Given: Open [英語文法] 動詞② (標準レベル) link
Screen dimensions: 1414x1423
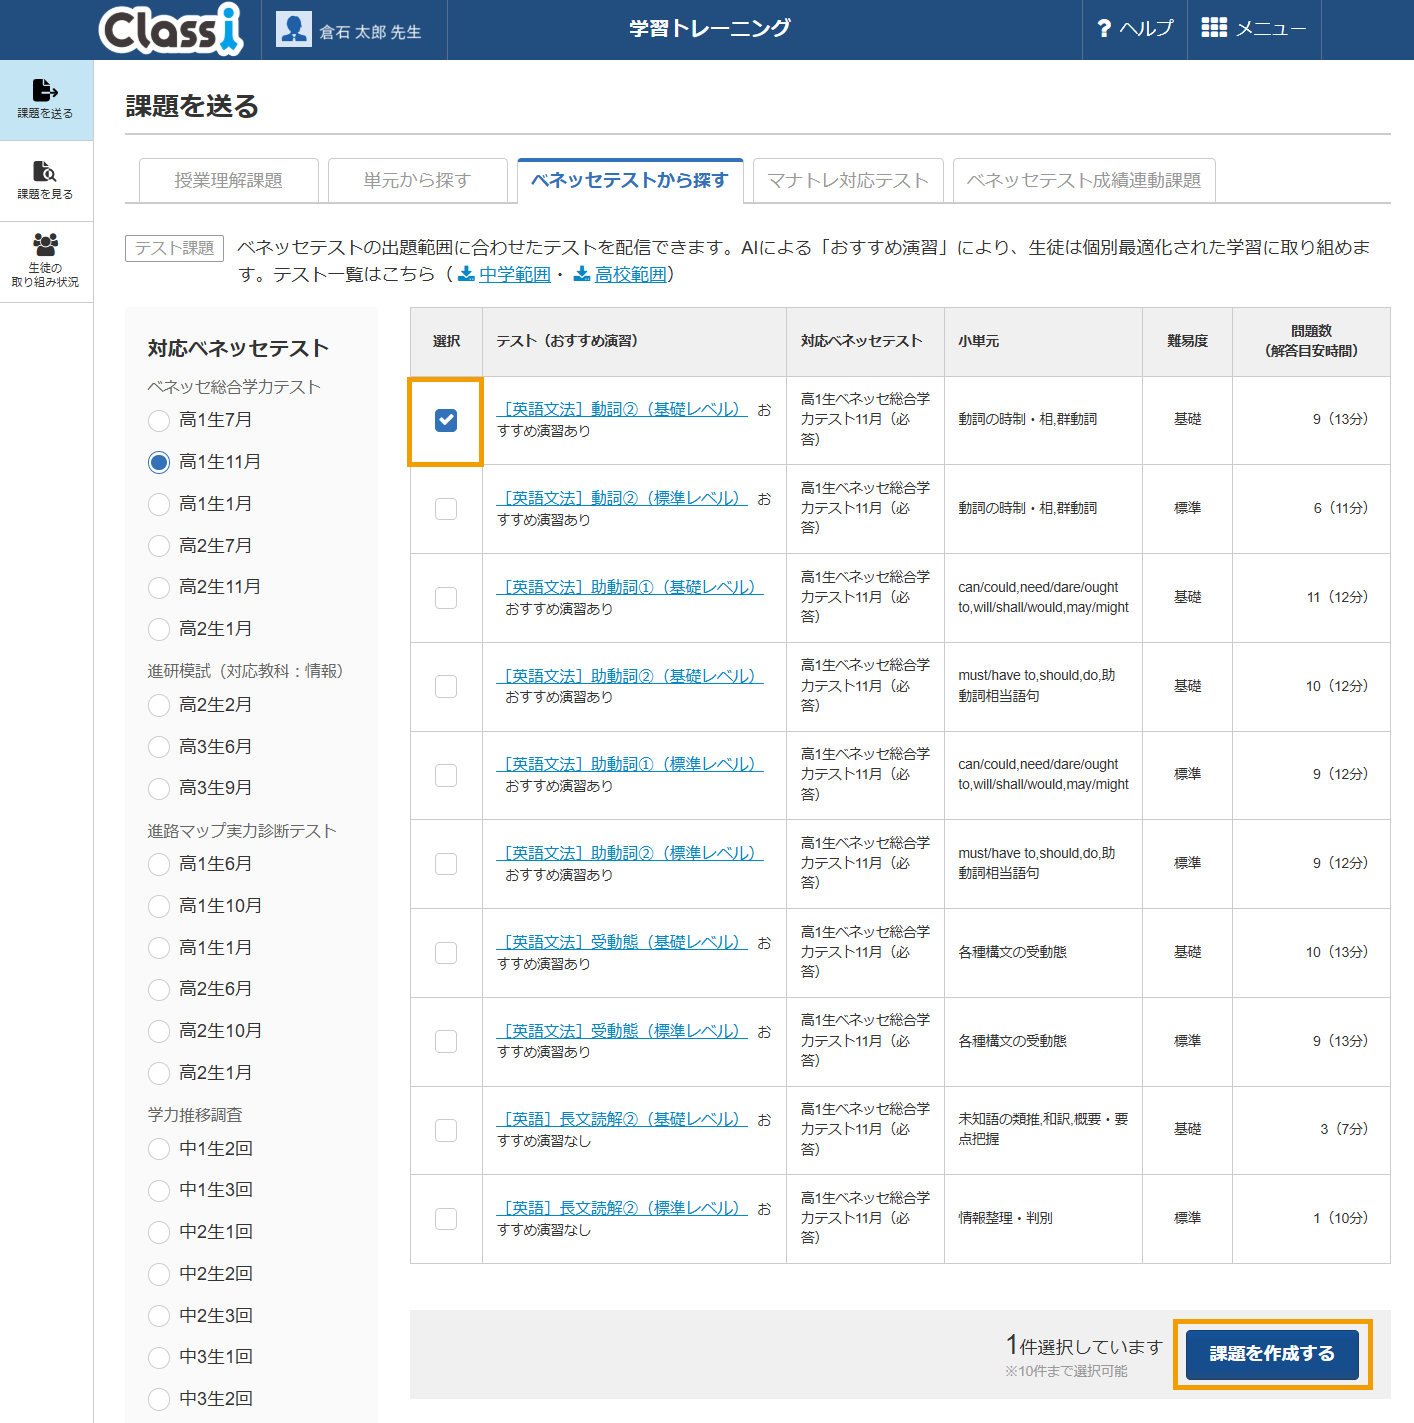Looking at the screenshot, I should 622,498.
